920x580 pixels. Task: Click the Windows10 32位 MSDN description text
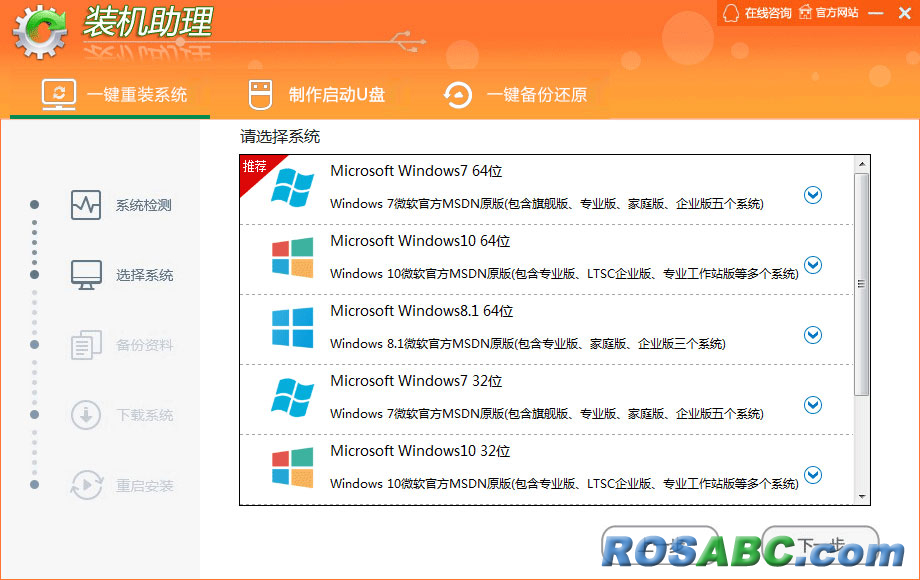[564, 483]
